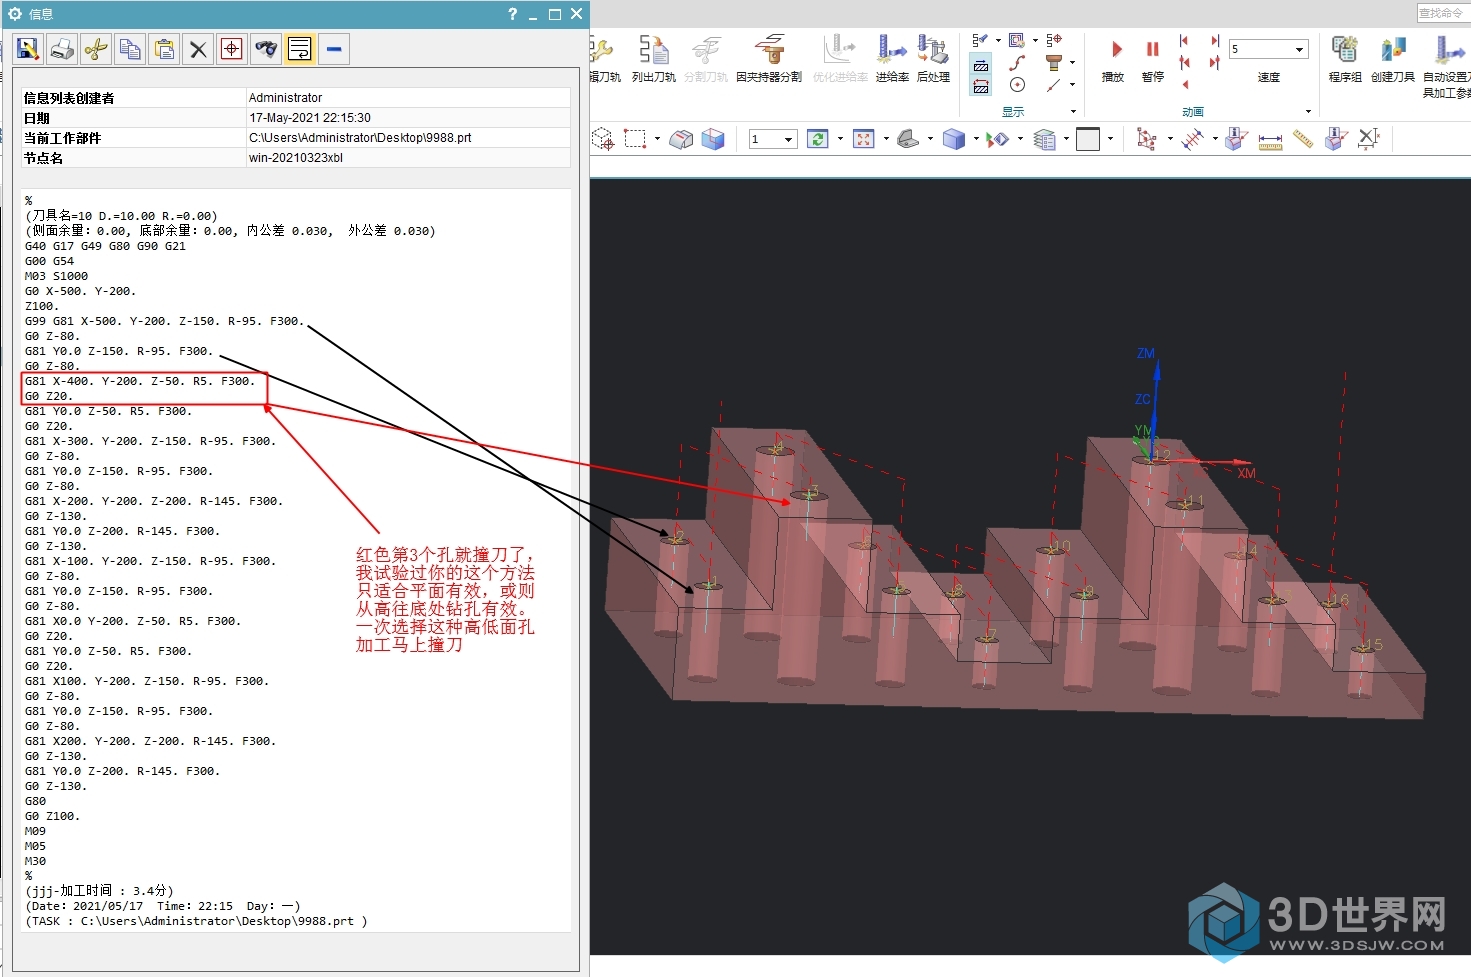Click Create Tool (创建刀具)
The image size is (1471, 977).
1392,58
